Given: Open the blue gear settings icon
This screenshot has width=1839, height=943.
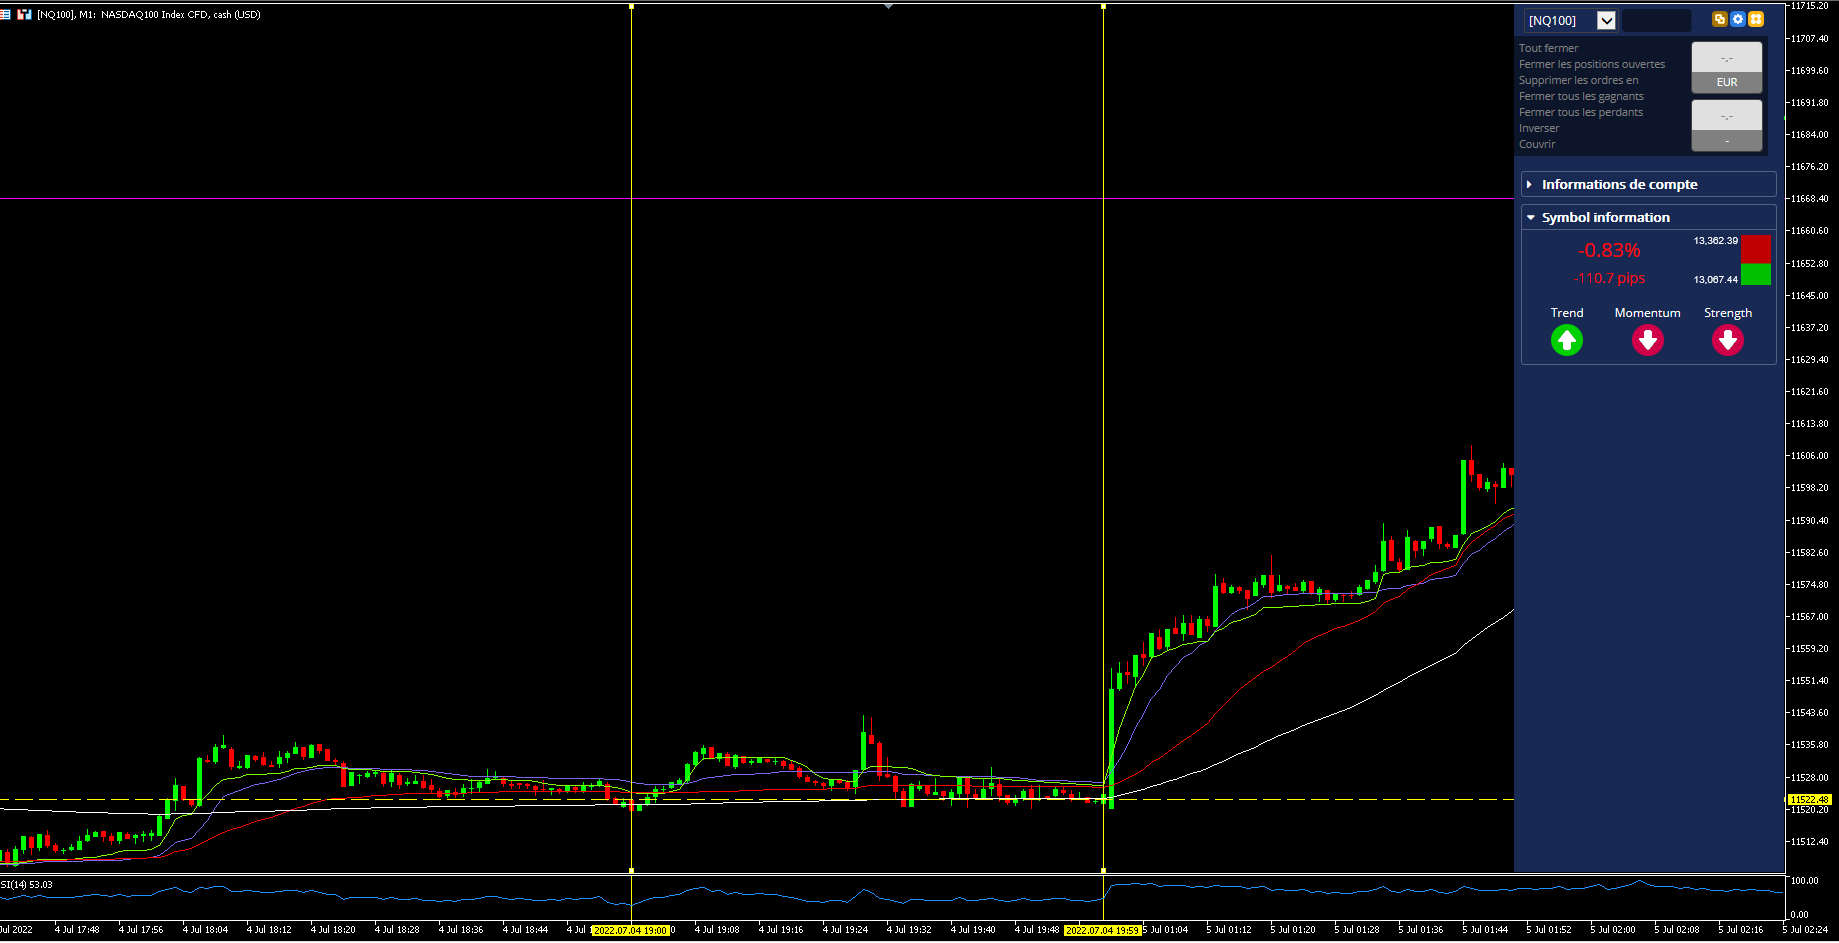Looking at the screenshot, I should (1738, 19).
